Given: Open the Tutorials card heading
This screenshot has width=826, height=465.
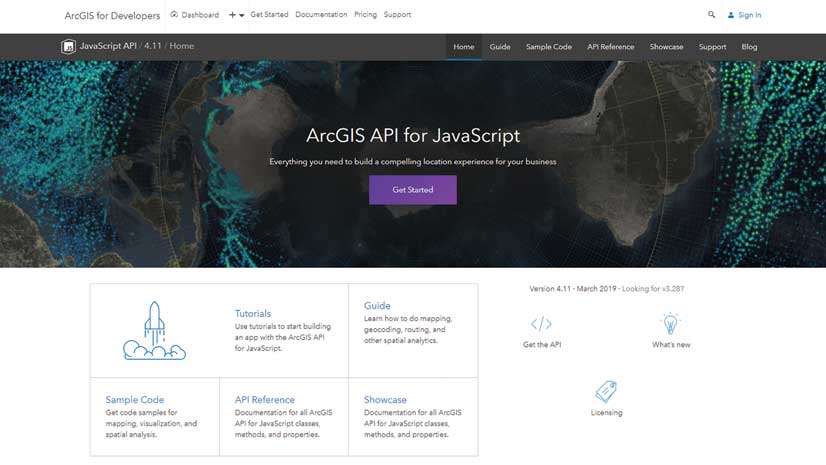Looking at the screenshot, I should click(x=253, y=314).
